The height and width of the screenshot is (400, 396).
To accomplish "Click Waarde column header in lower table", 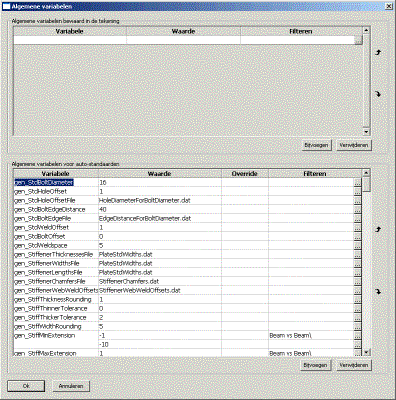I will 160,174.
